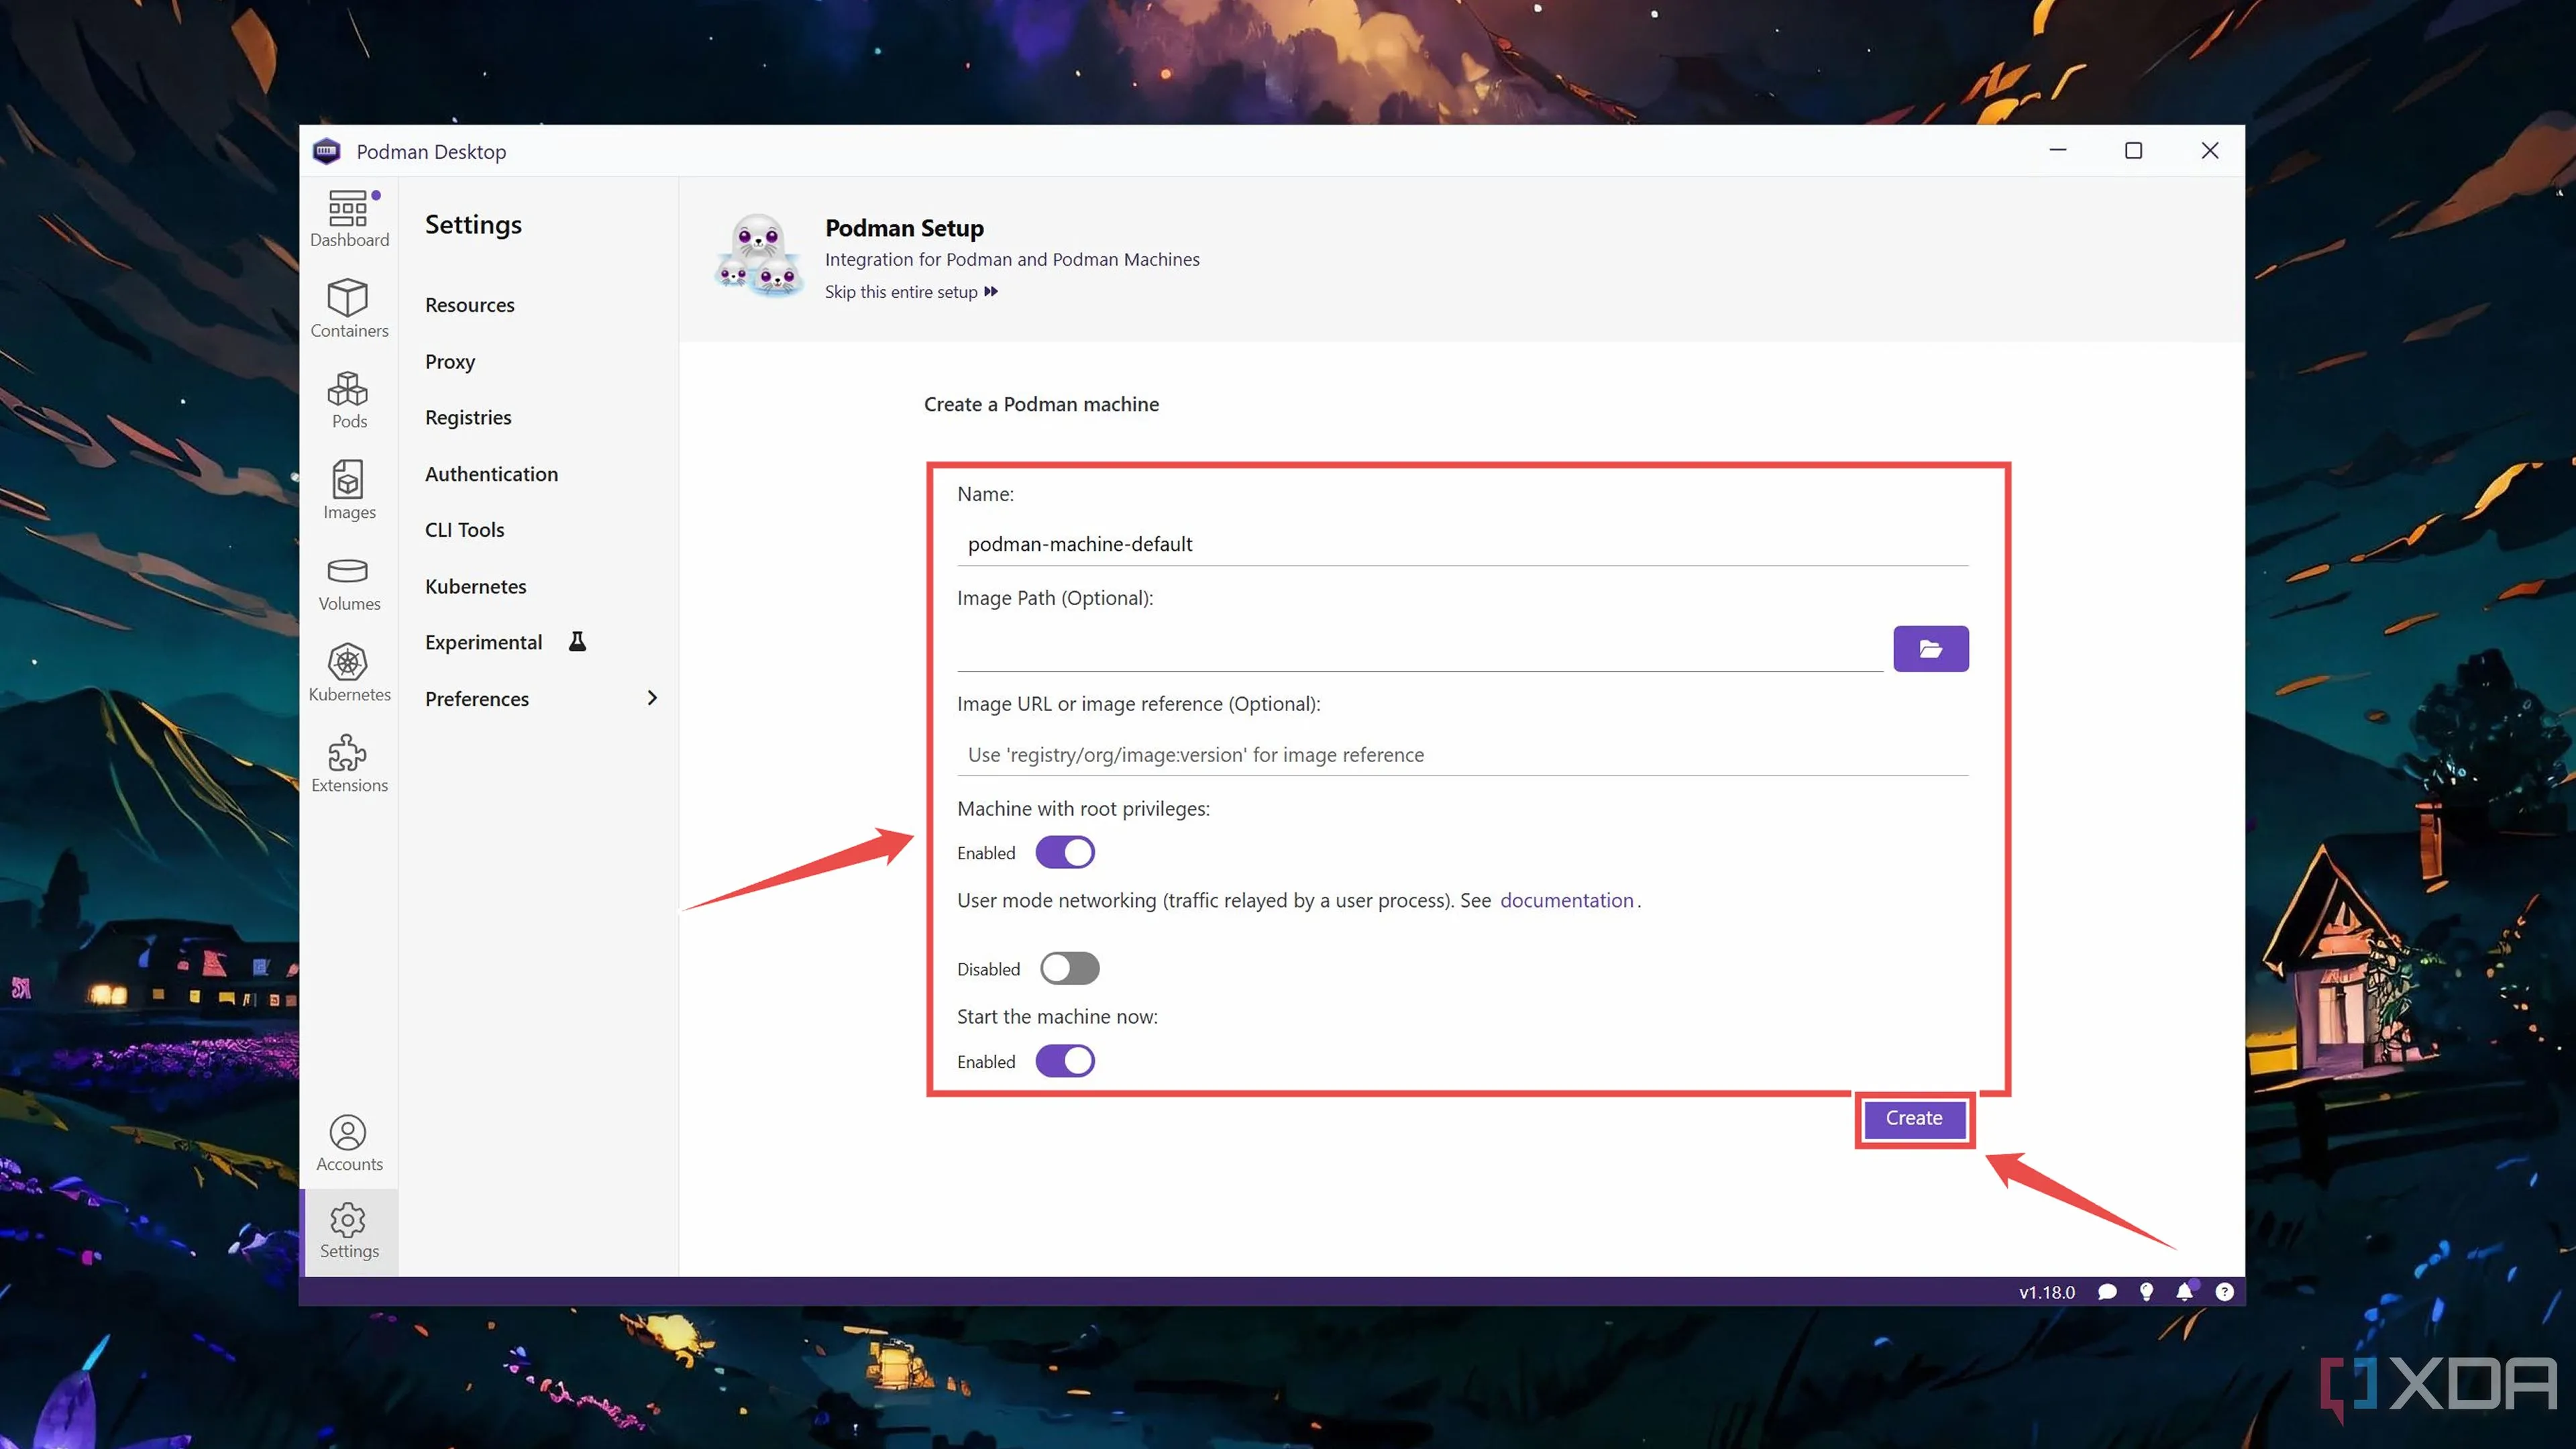Open the Images section

pyautogui.click(x=349, y=490)
